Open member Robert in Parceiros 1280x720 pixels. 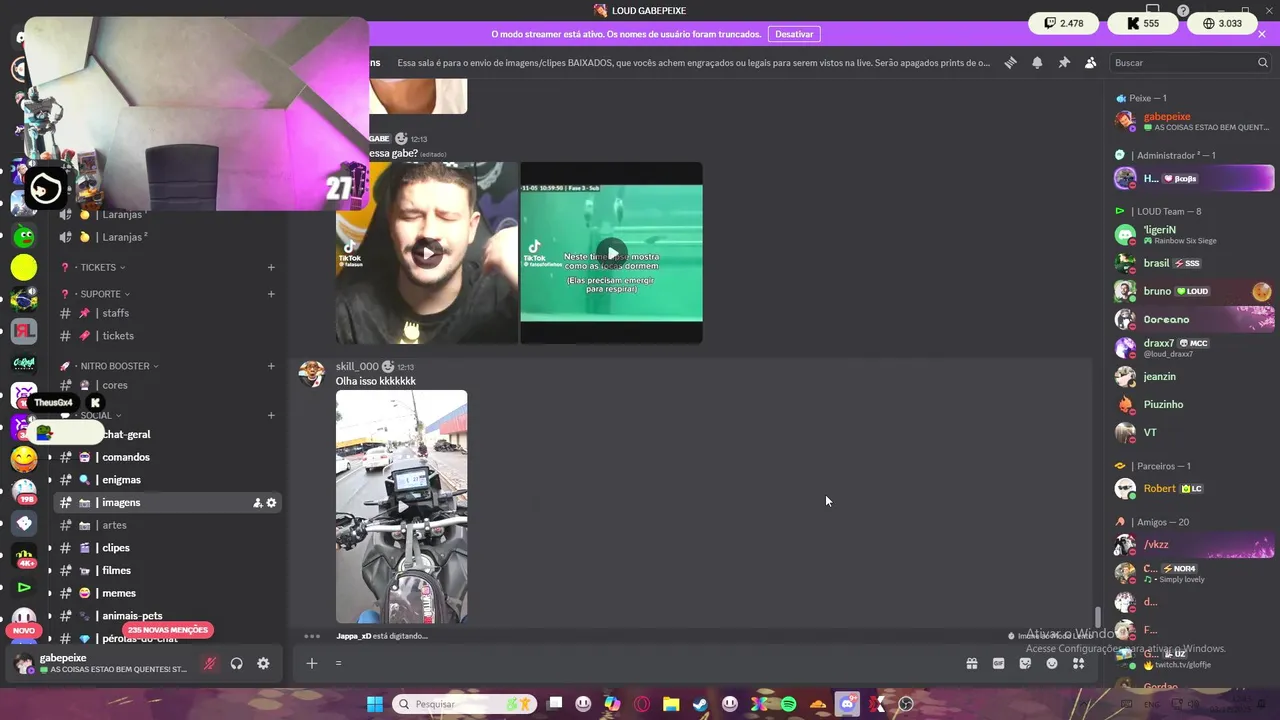1194,489
